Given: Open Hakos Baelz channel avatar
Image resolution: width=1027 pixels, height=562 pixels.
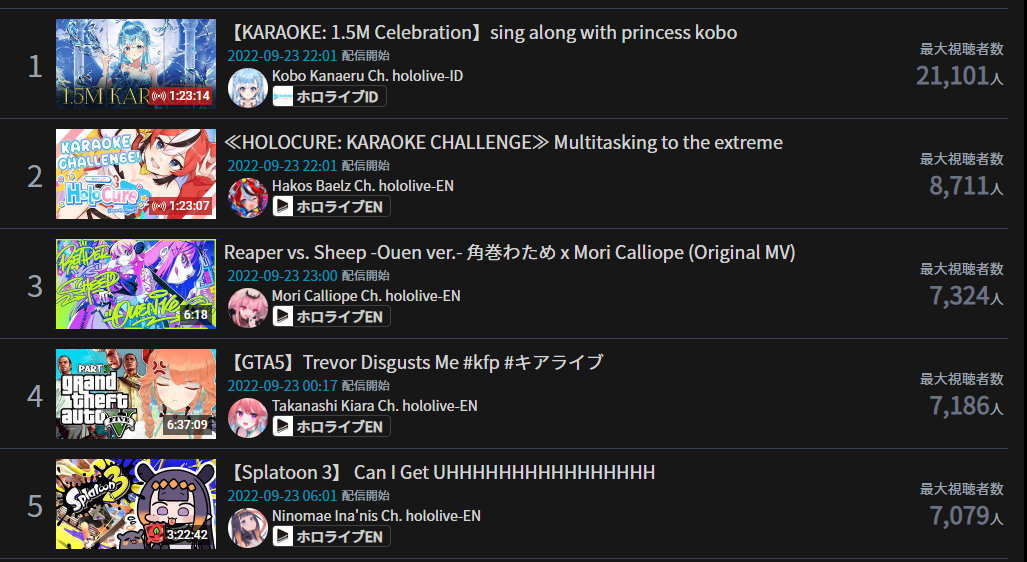Looking at the screenshot, I should [248, 197].
